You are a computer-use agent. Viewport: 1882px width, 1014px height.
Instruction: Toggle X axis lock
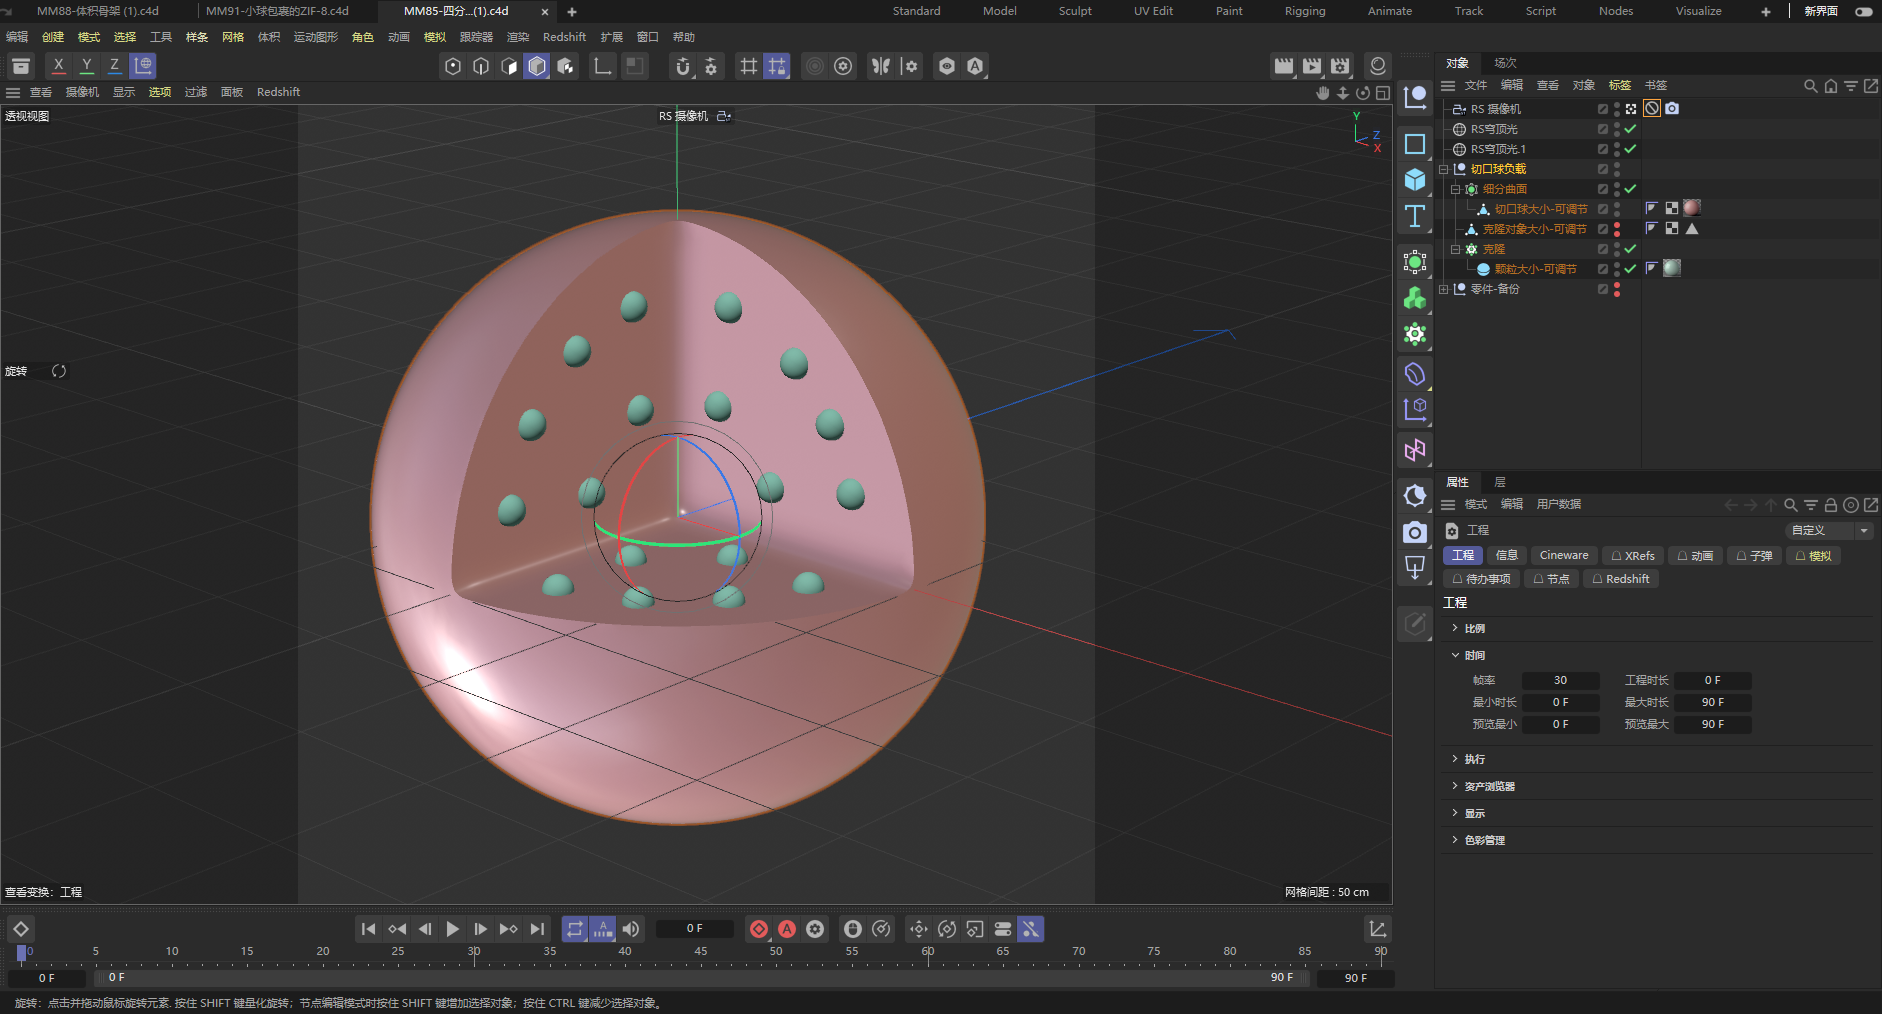(59, 66)
